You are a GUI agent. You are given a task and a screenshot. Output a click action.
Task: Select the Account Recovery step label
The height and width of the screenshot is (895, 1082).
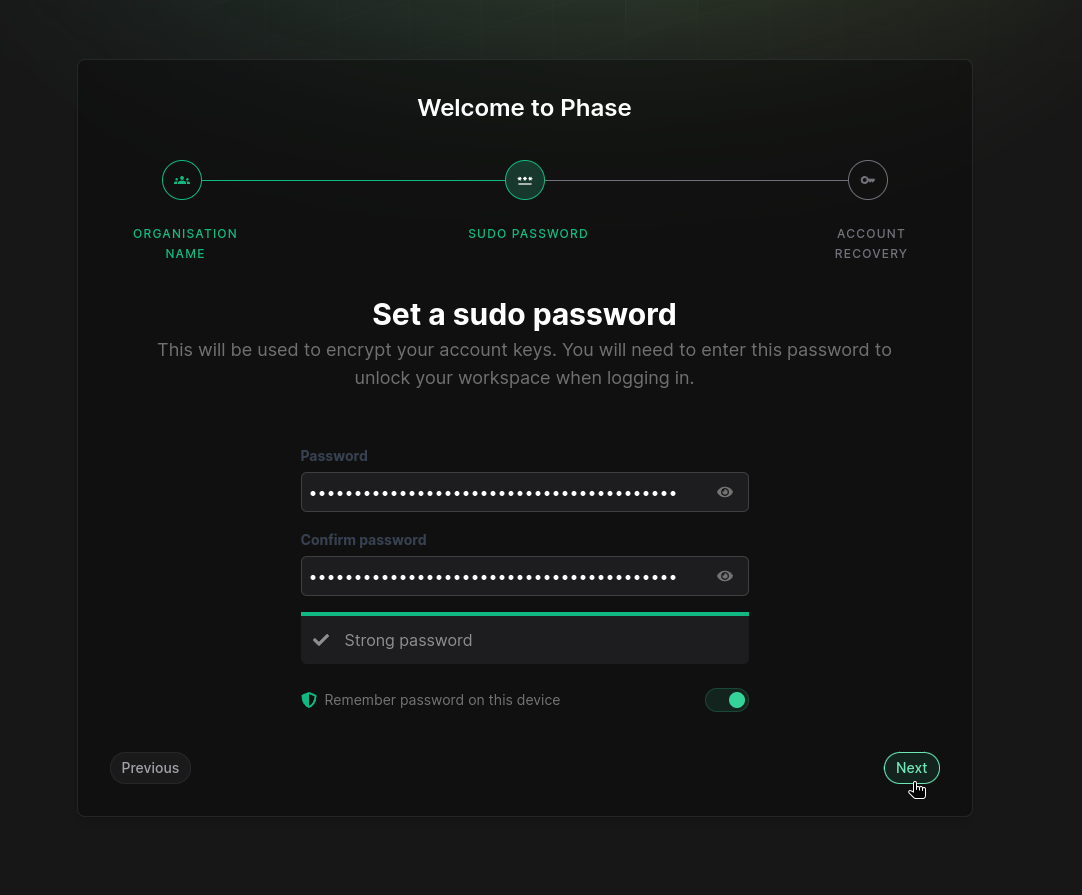[x=870, y=243]
